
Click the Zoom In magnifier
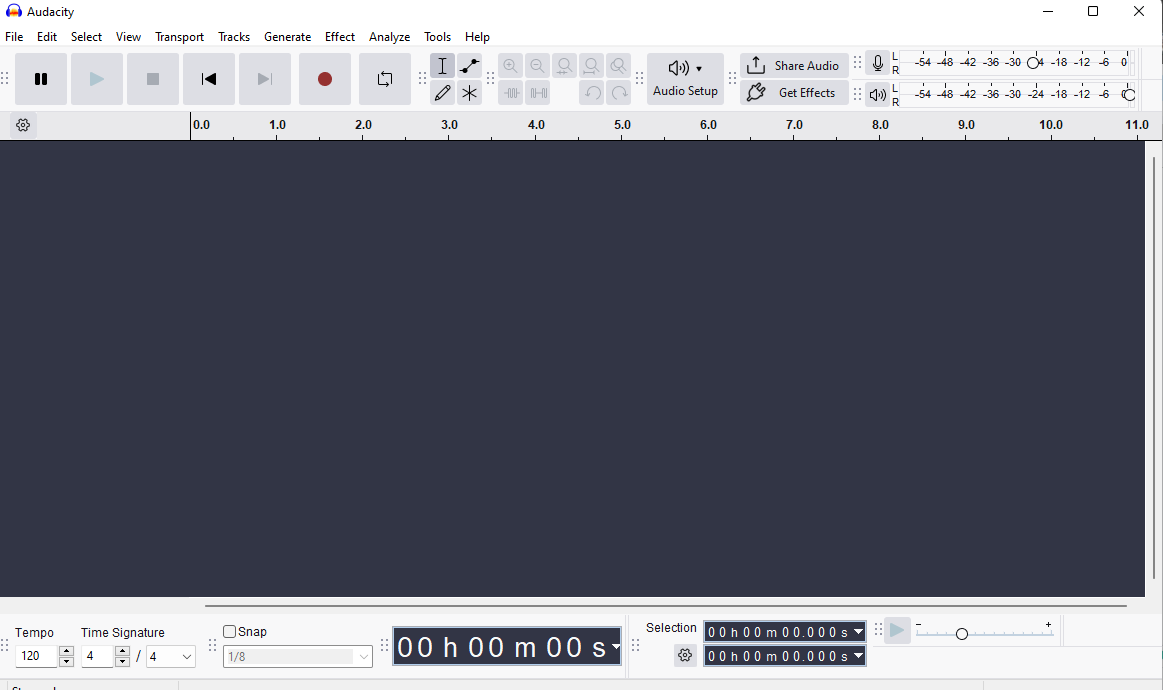click(x=510, y=66)
